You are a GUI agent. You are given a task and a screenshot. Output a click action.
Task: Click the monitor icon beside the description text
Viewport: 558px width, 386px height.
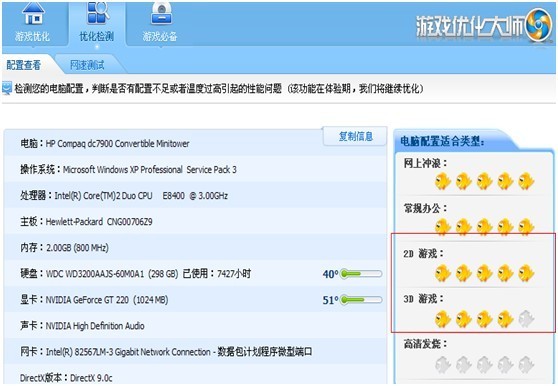coord(7,88)
